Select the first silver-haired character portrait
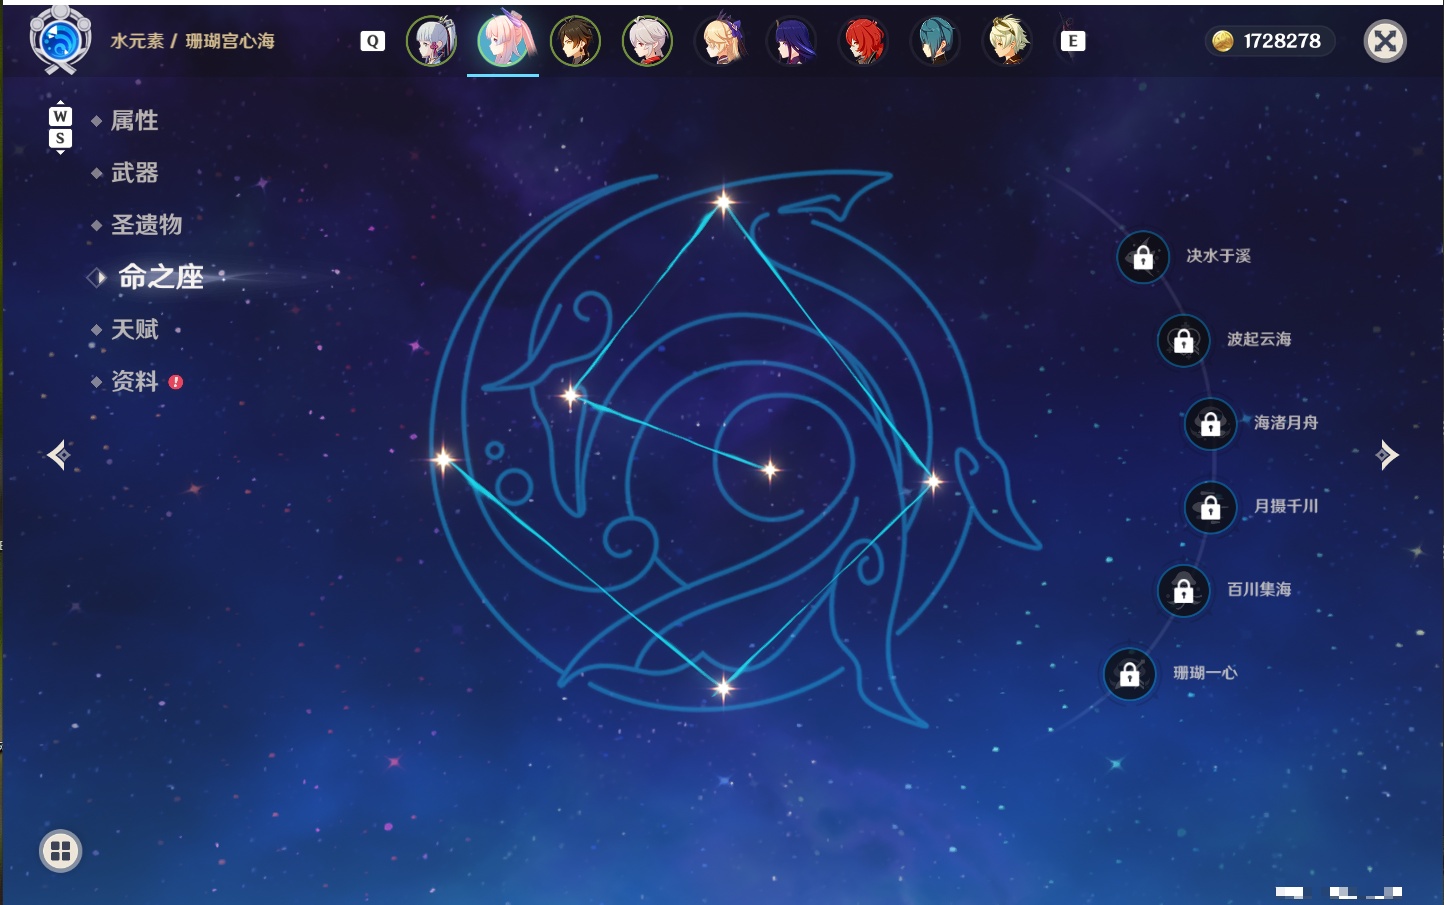Image resolution: width=1444 pixels, height=905 pixels. point(432,41)
